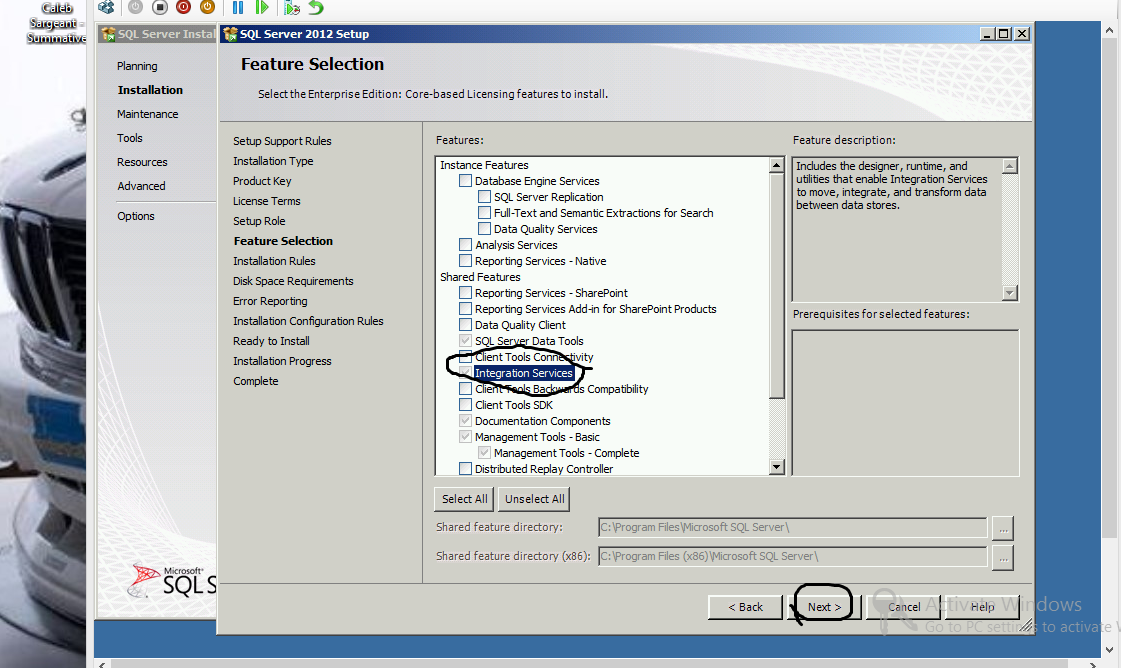
Task: Check Data Quality Client checkbox
Action: [465, 325]
